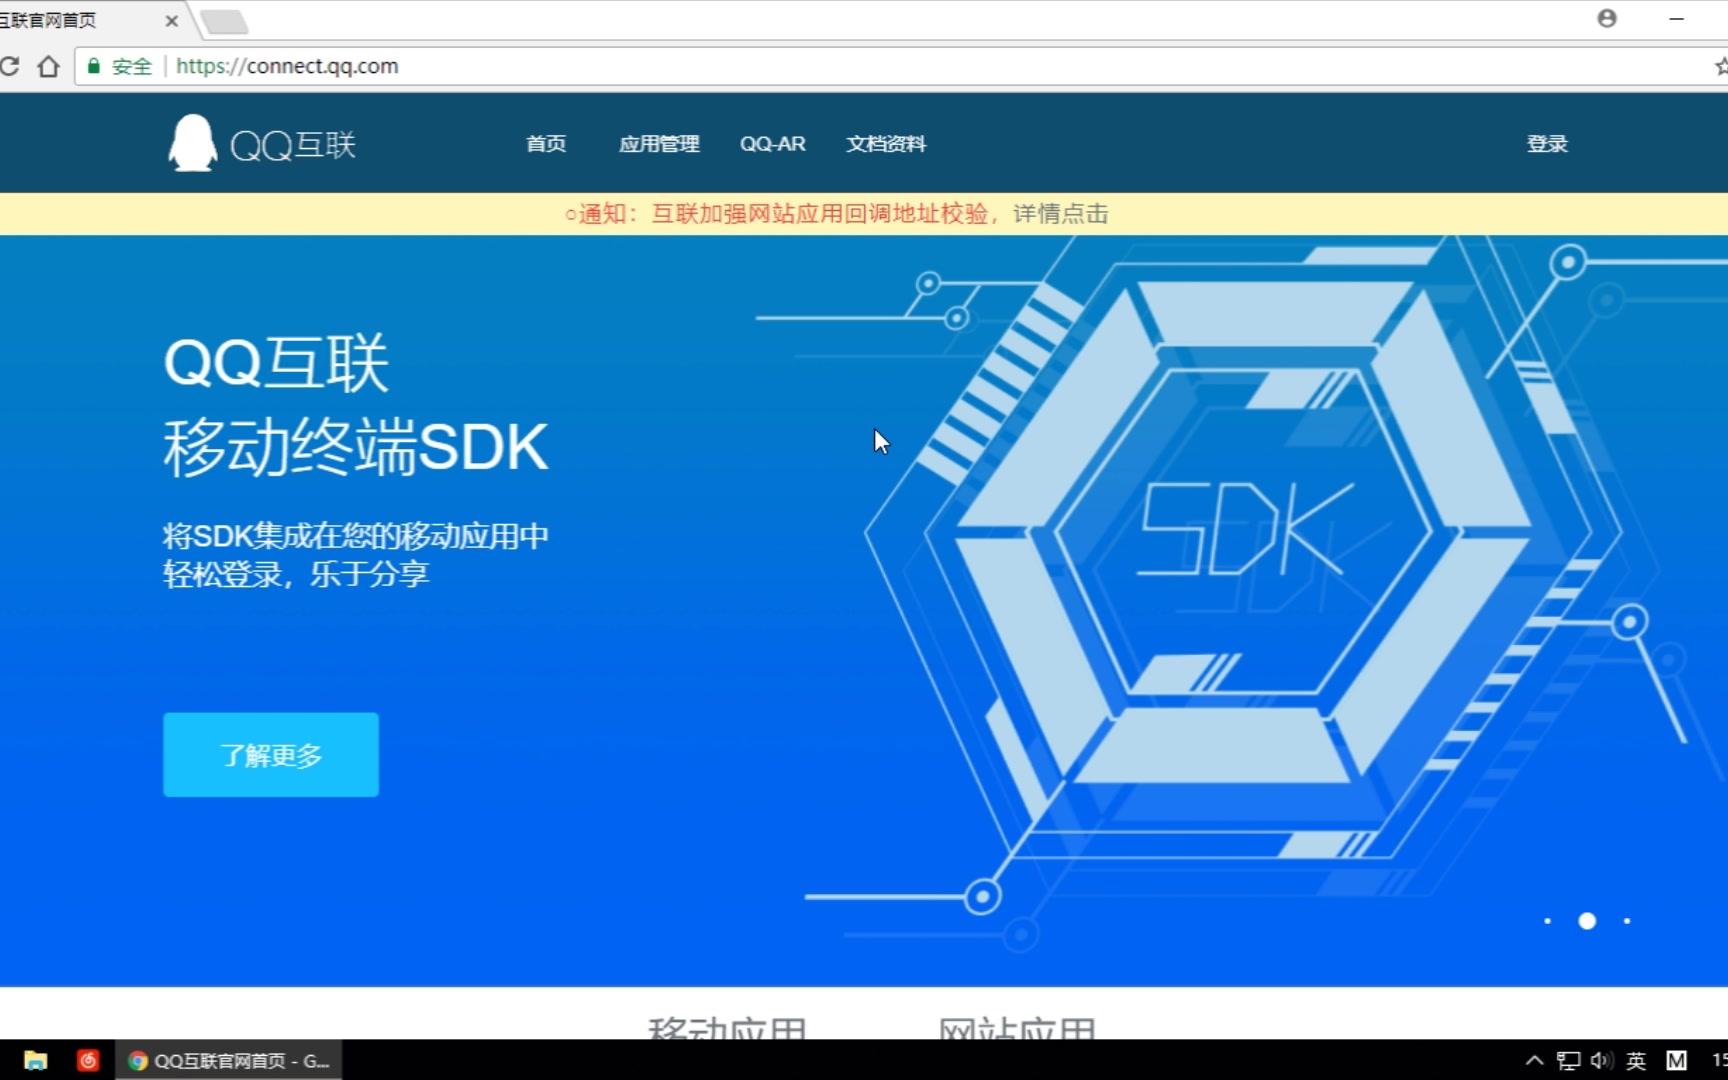Click the 了解更多 button

270,755
